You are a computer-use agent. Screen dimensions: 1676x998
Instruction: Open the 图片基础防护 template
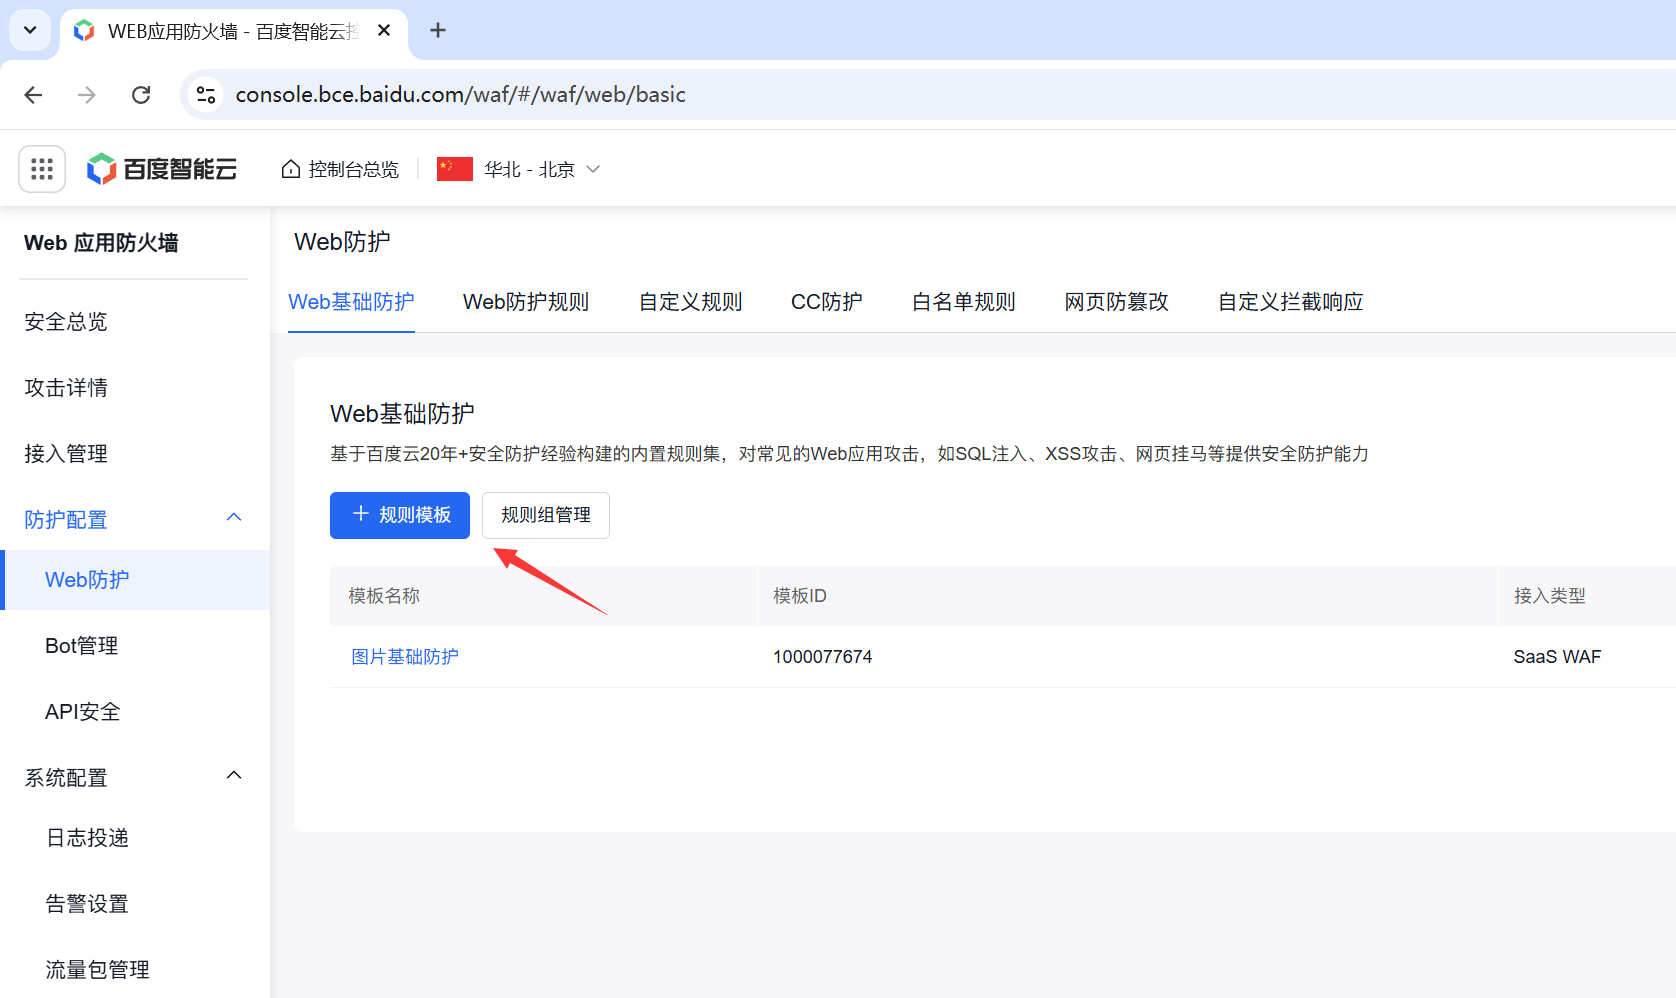coord(404,656)
